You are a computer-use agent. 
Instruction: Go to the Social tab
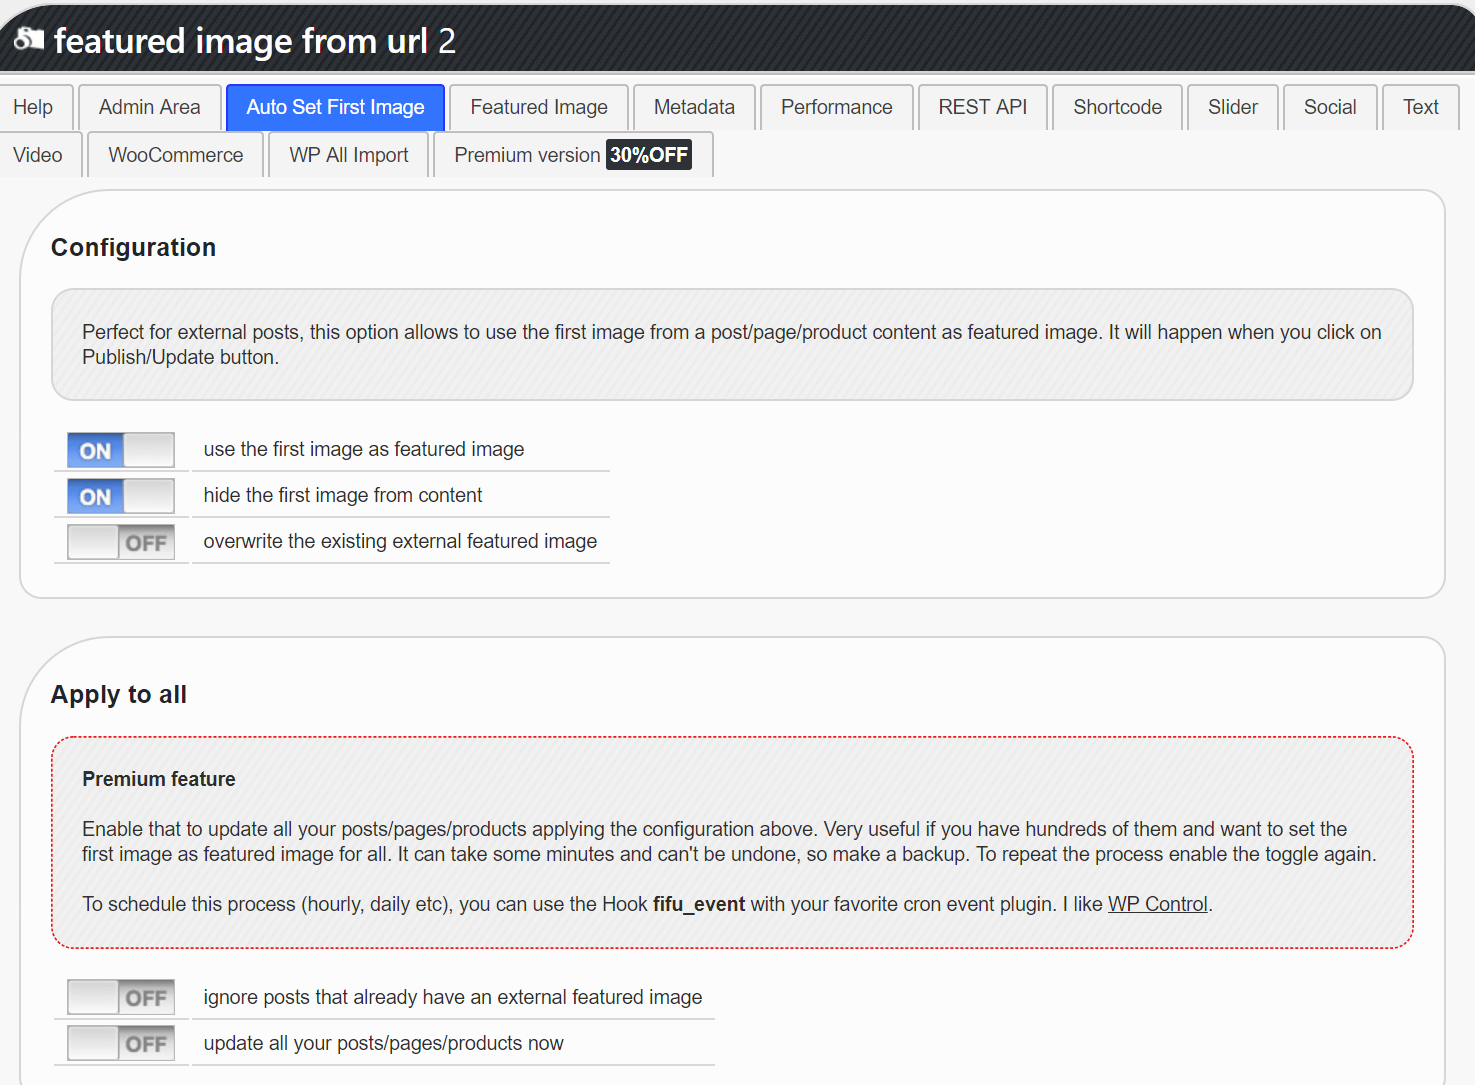(1329, 107)
